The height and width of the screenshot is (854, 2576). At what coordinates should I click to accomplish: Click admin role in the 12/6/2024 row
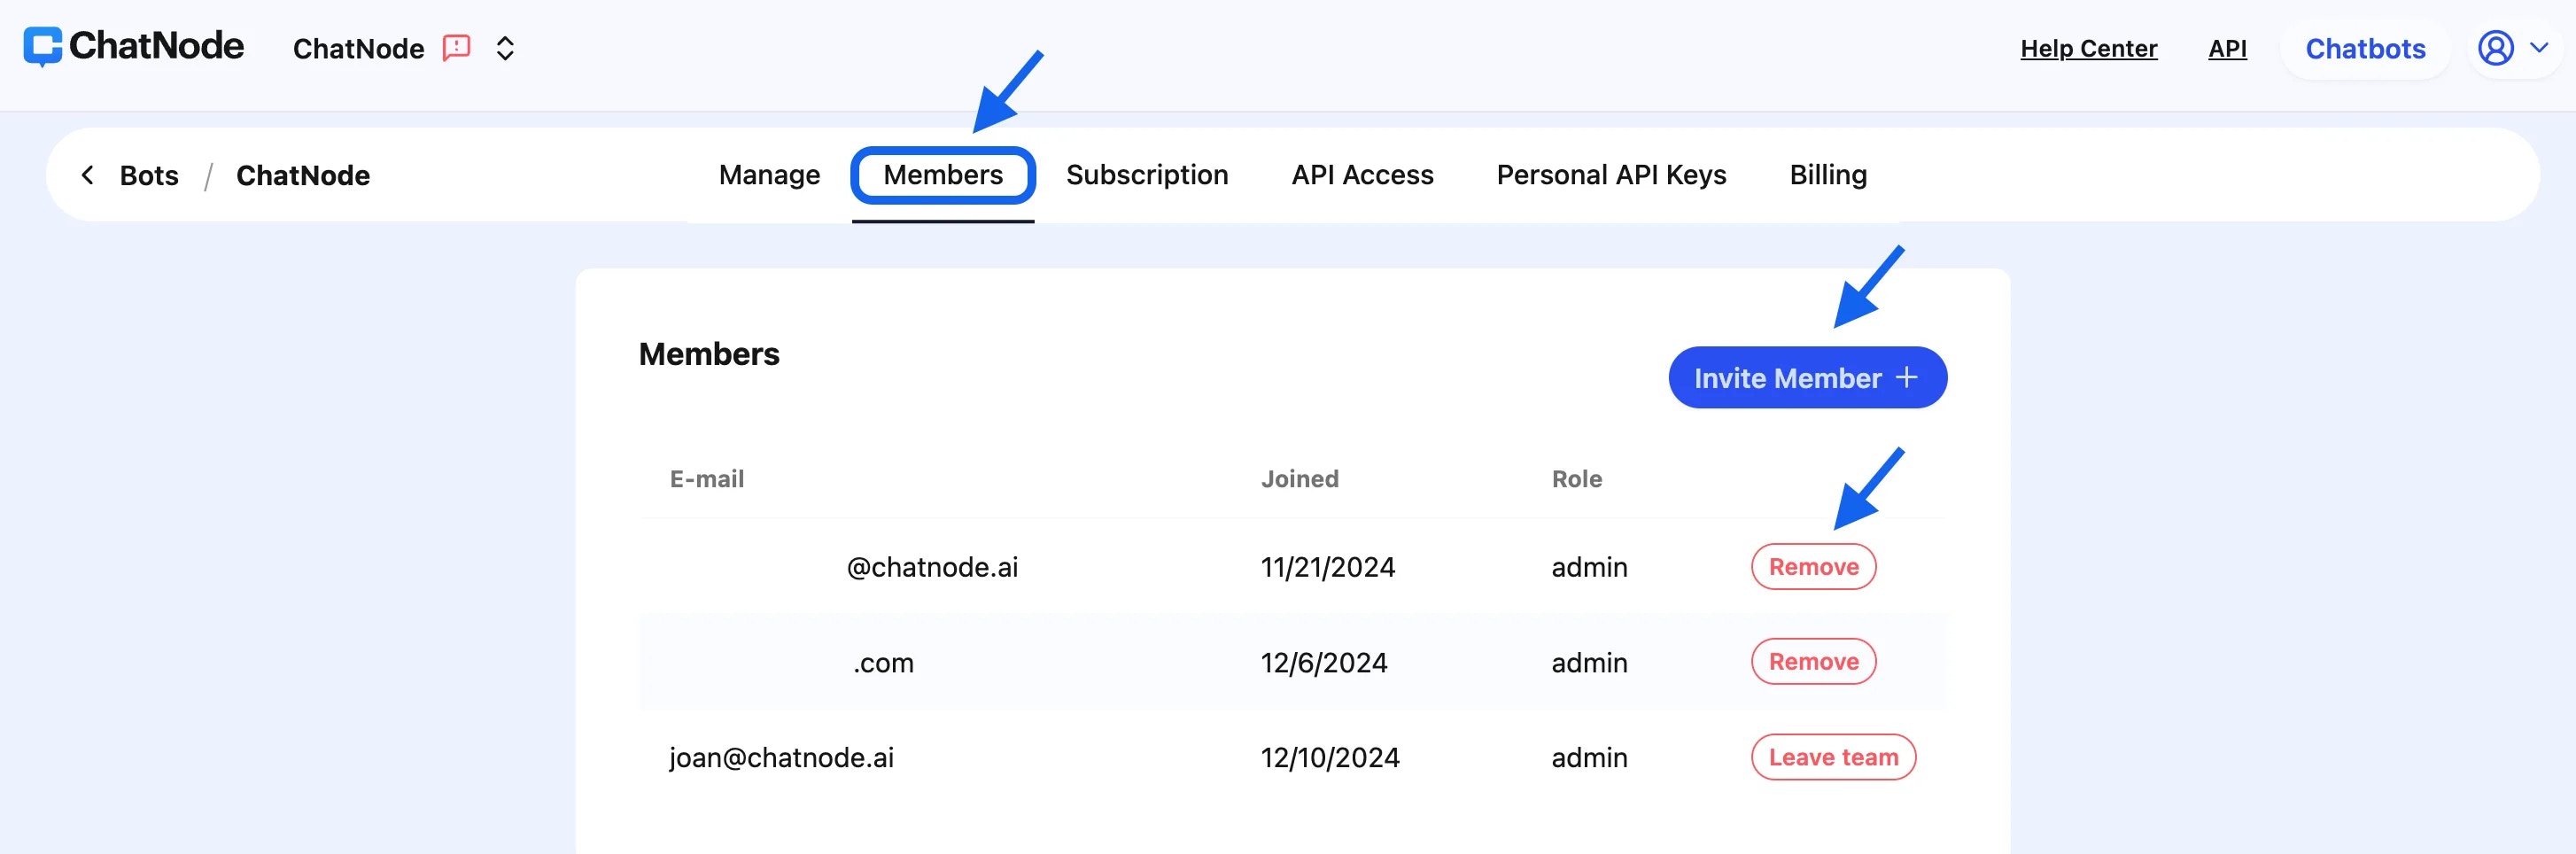[1589, 662]
